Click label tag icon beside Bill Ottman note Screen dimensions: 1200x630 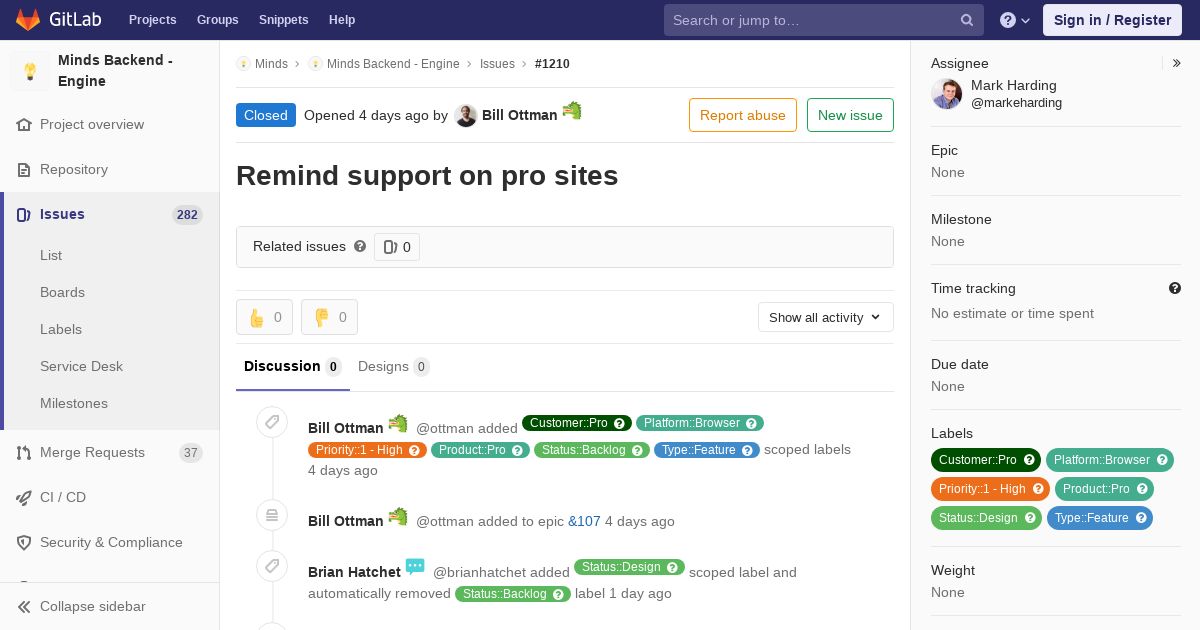pyautogui.click(x=272, y=422)
